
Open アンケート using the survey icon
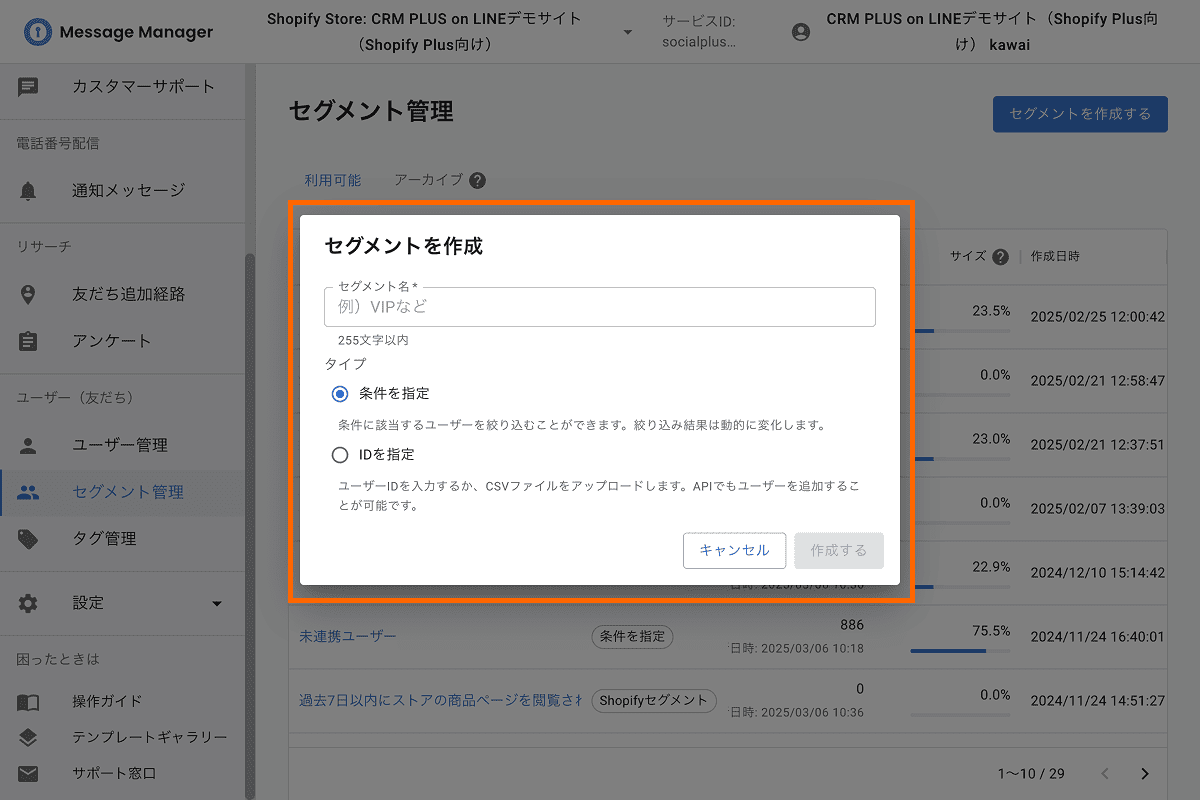click(x=27, y=341)
